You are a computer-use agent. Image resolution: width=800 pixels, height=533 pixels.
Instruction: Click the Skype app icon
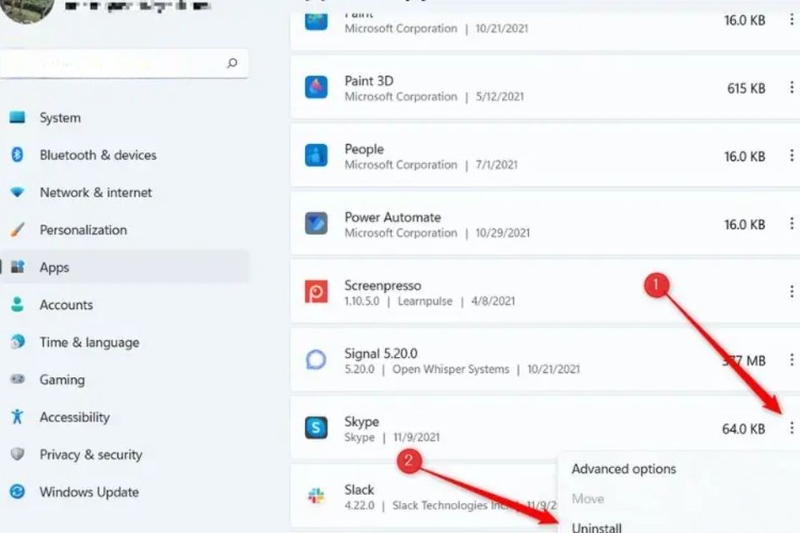(x=316, y=427)
